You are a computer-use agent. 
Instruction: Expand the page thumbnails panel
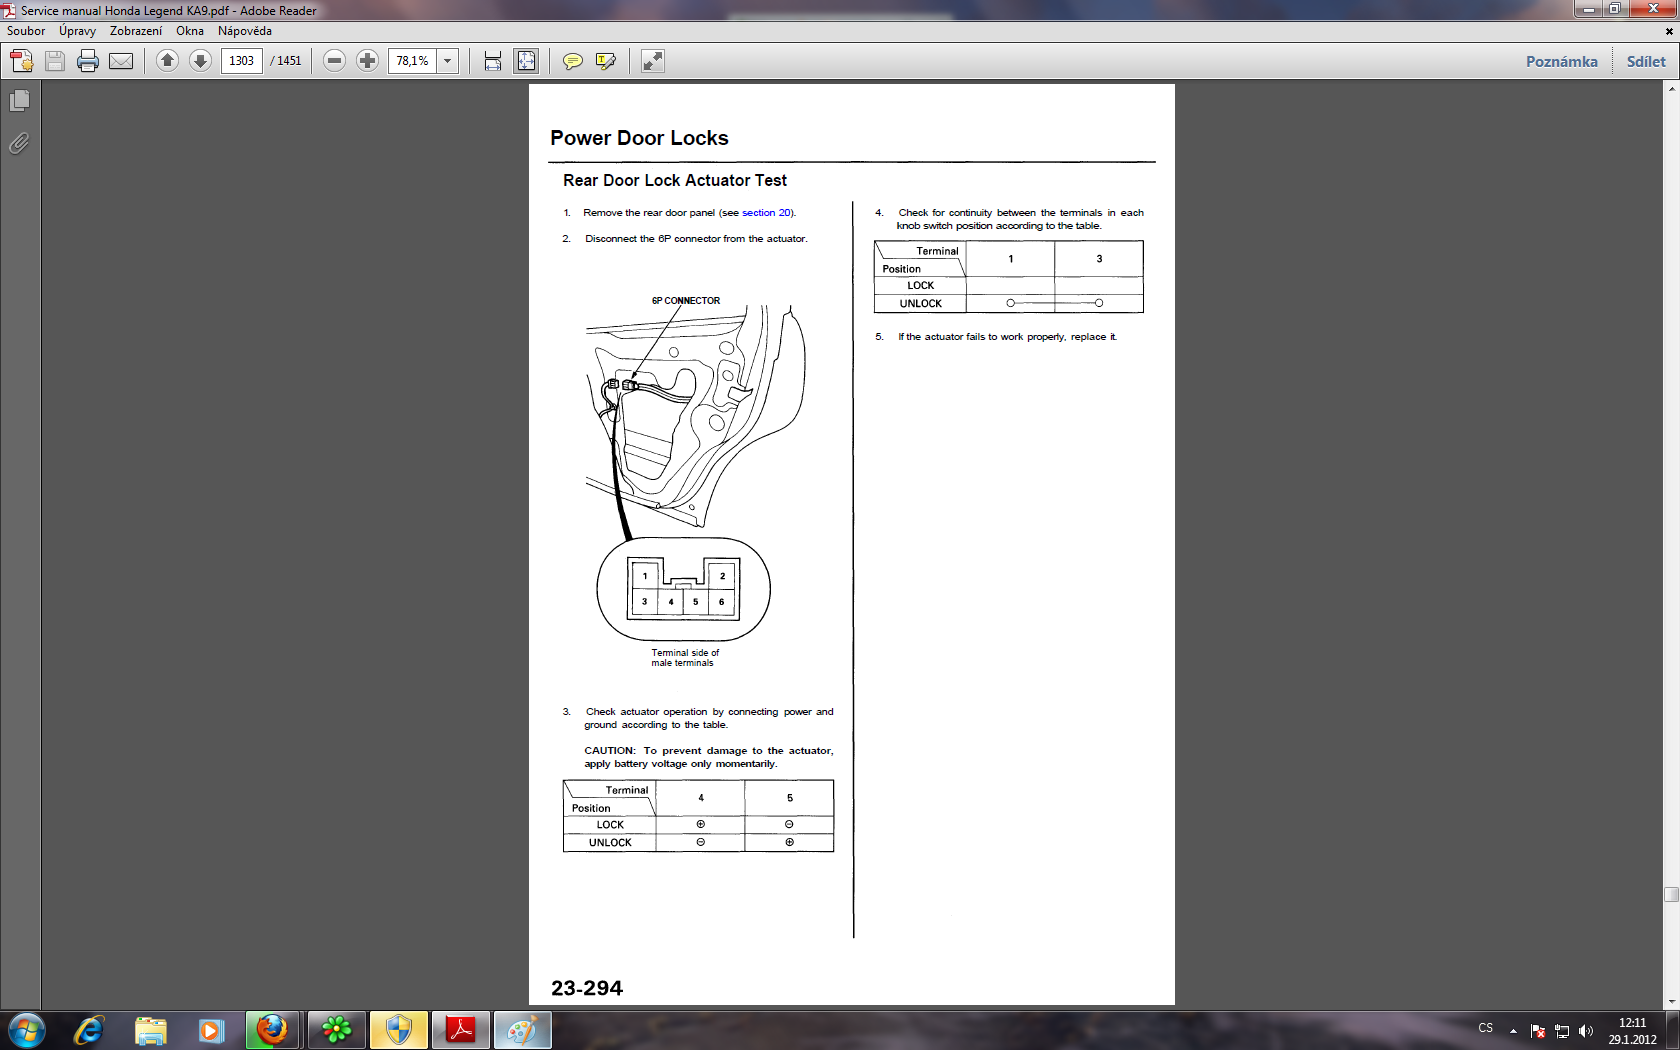(19, 101)
